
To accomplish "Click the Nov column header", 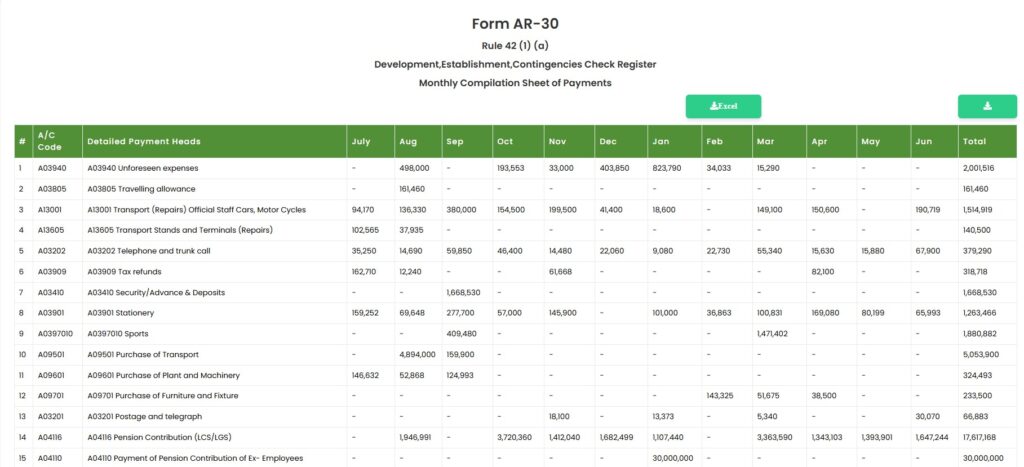I will tap(569, 141).
